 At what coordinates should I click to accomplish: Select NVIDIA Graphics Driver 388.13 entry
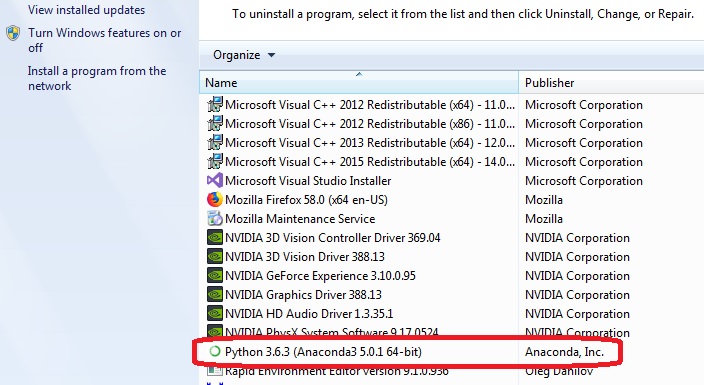(x=451, y=295)
